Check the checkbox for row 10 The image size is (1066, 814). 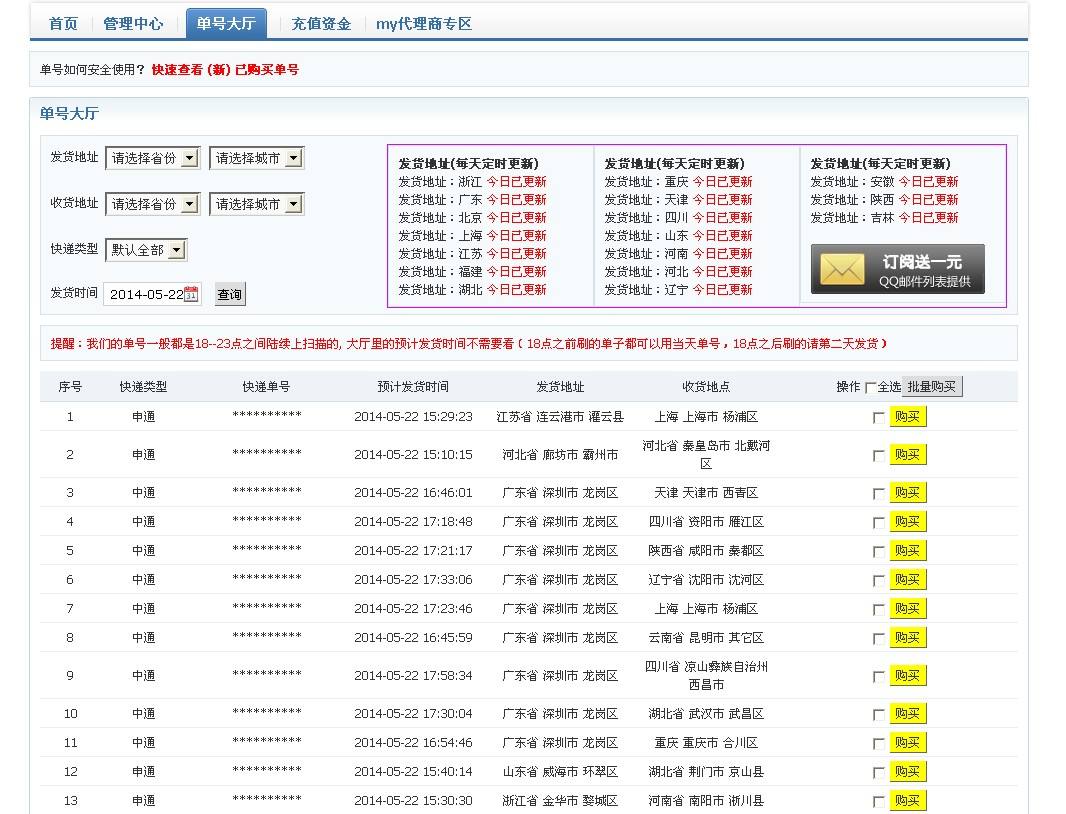point(878,715)
